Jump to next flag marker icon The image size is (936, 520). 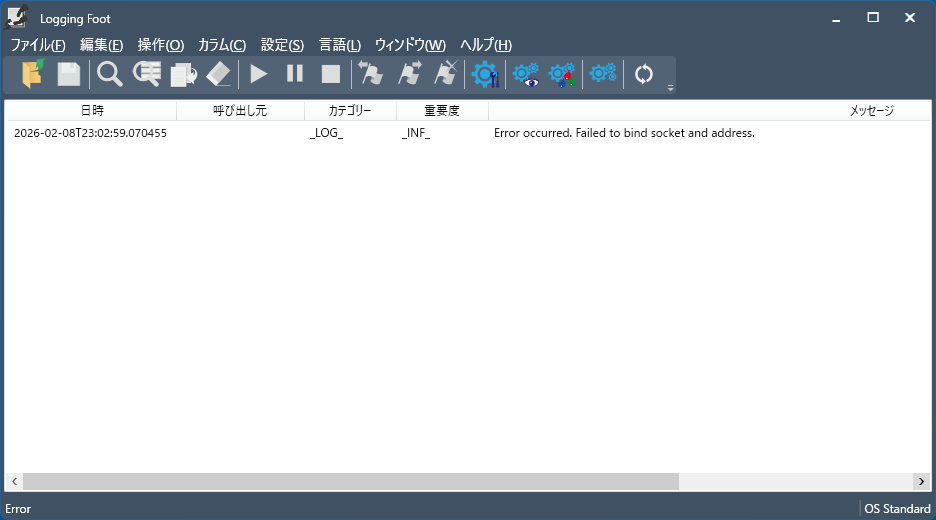tap(409, 74)
